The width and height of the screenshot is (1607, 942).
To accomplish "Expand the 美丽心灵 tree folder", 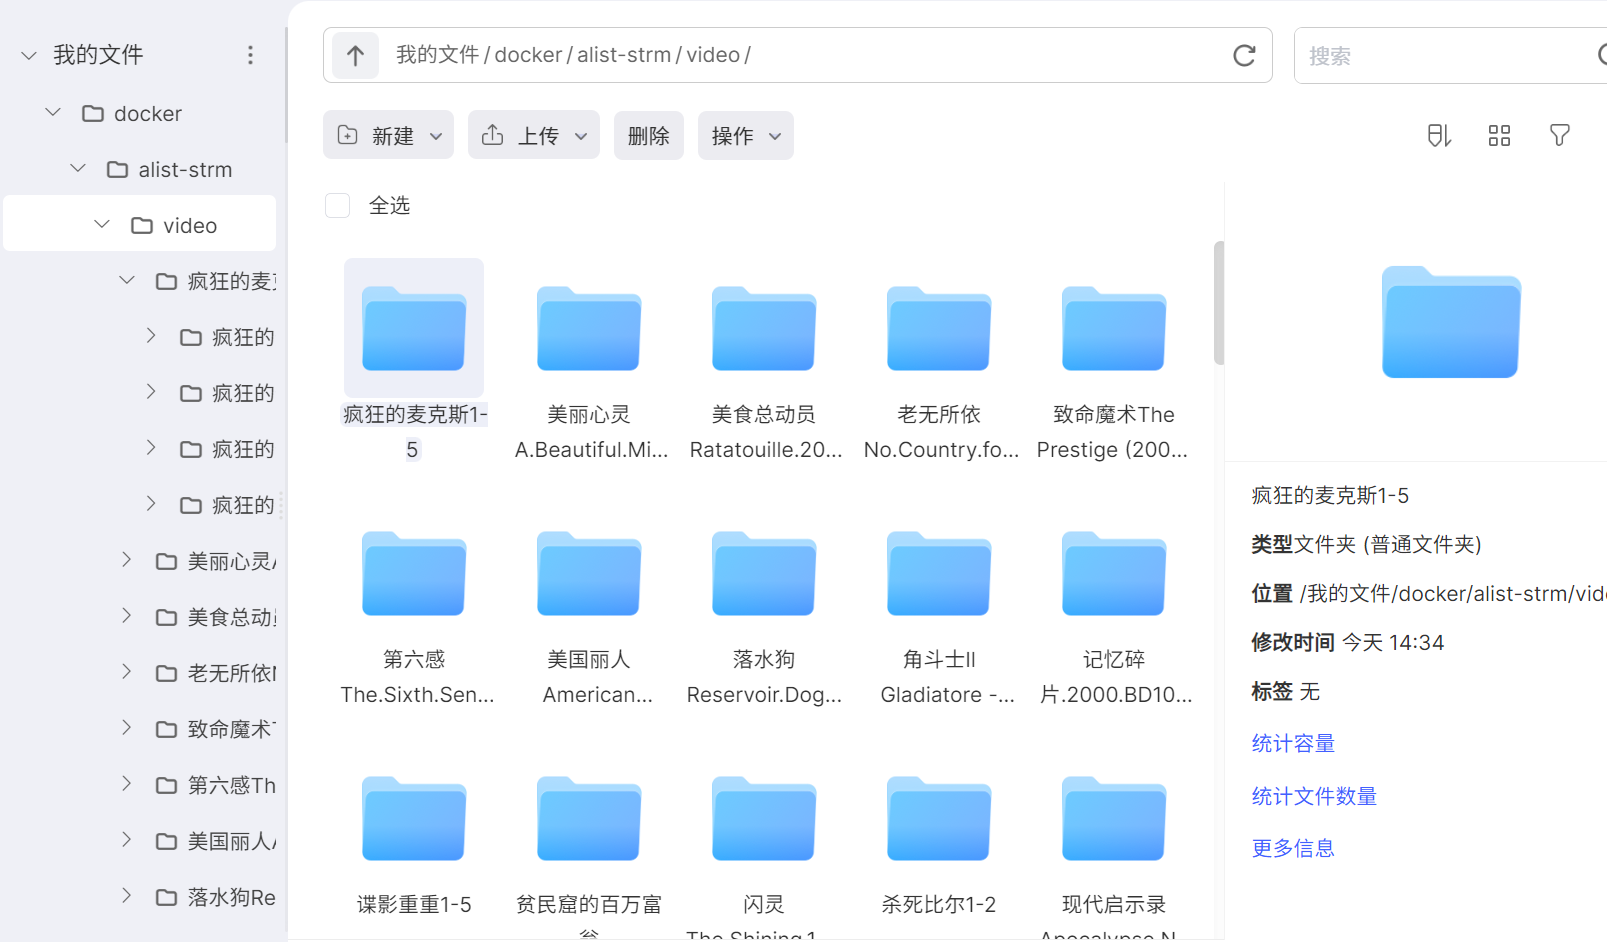I will pos(126,560).
